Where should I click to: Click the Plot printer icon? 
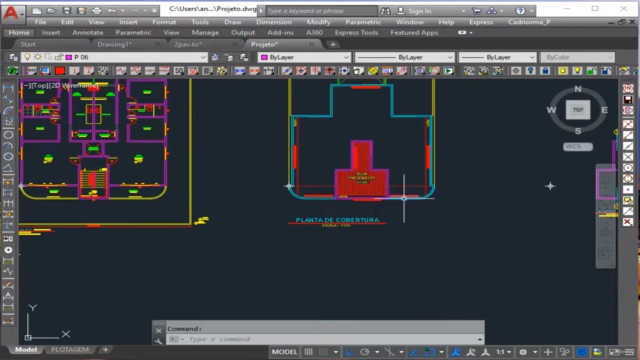pyautogui.click(x=97, y=11)
